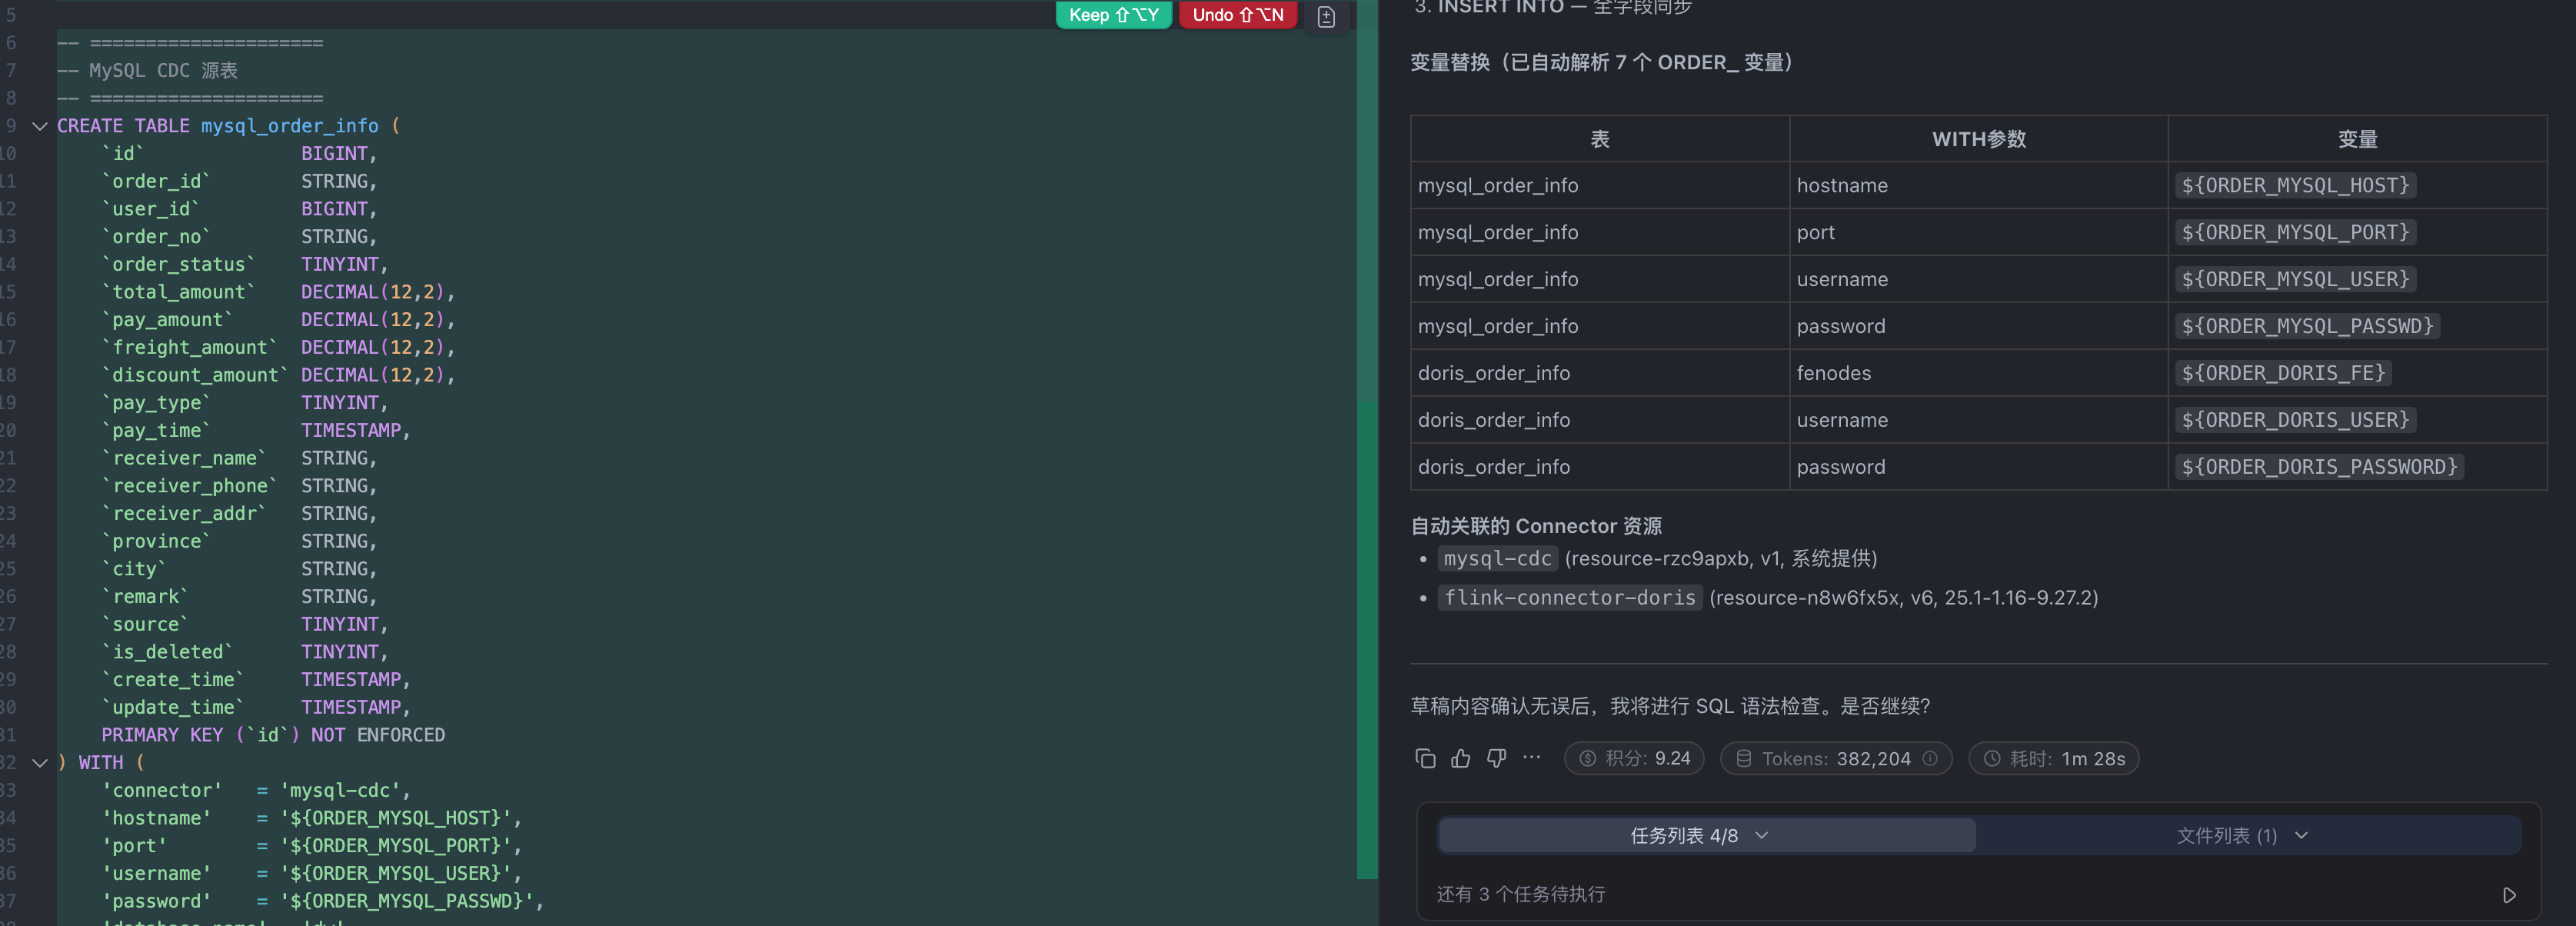
Task: Copy the assistant response with copy icon
Action: 1425,758
